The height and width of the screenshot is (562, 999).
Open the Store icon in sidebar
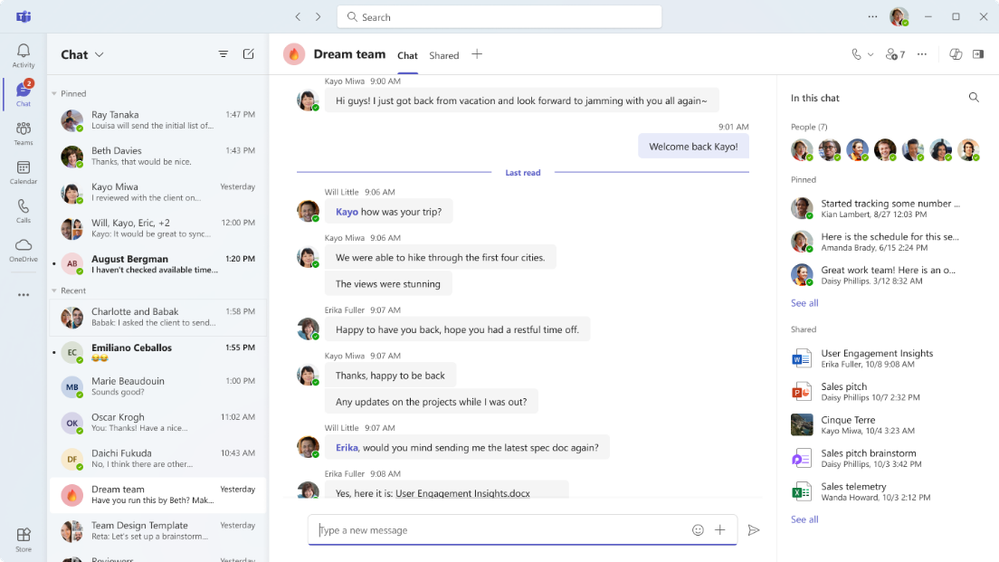[x=24, y=539]
